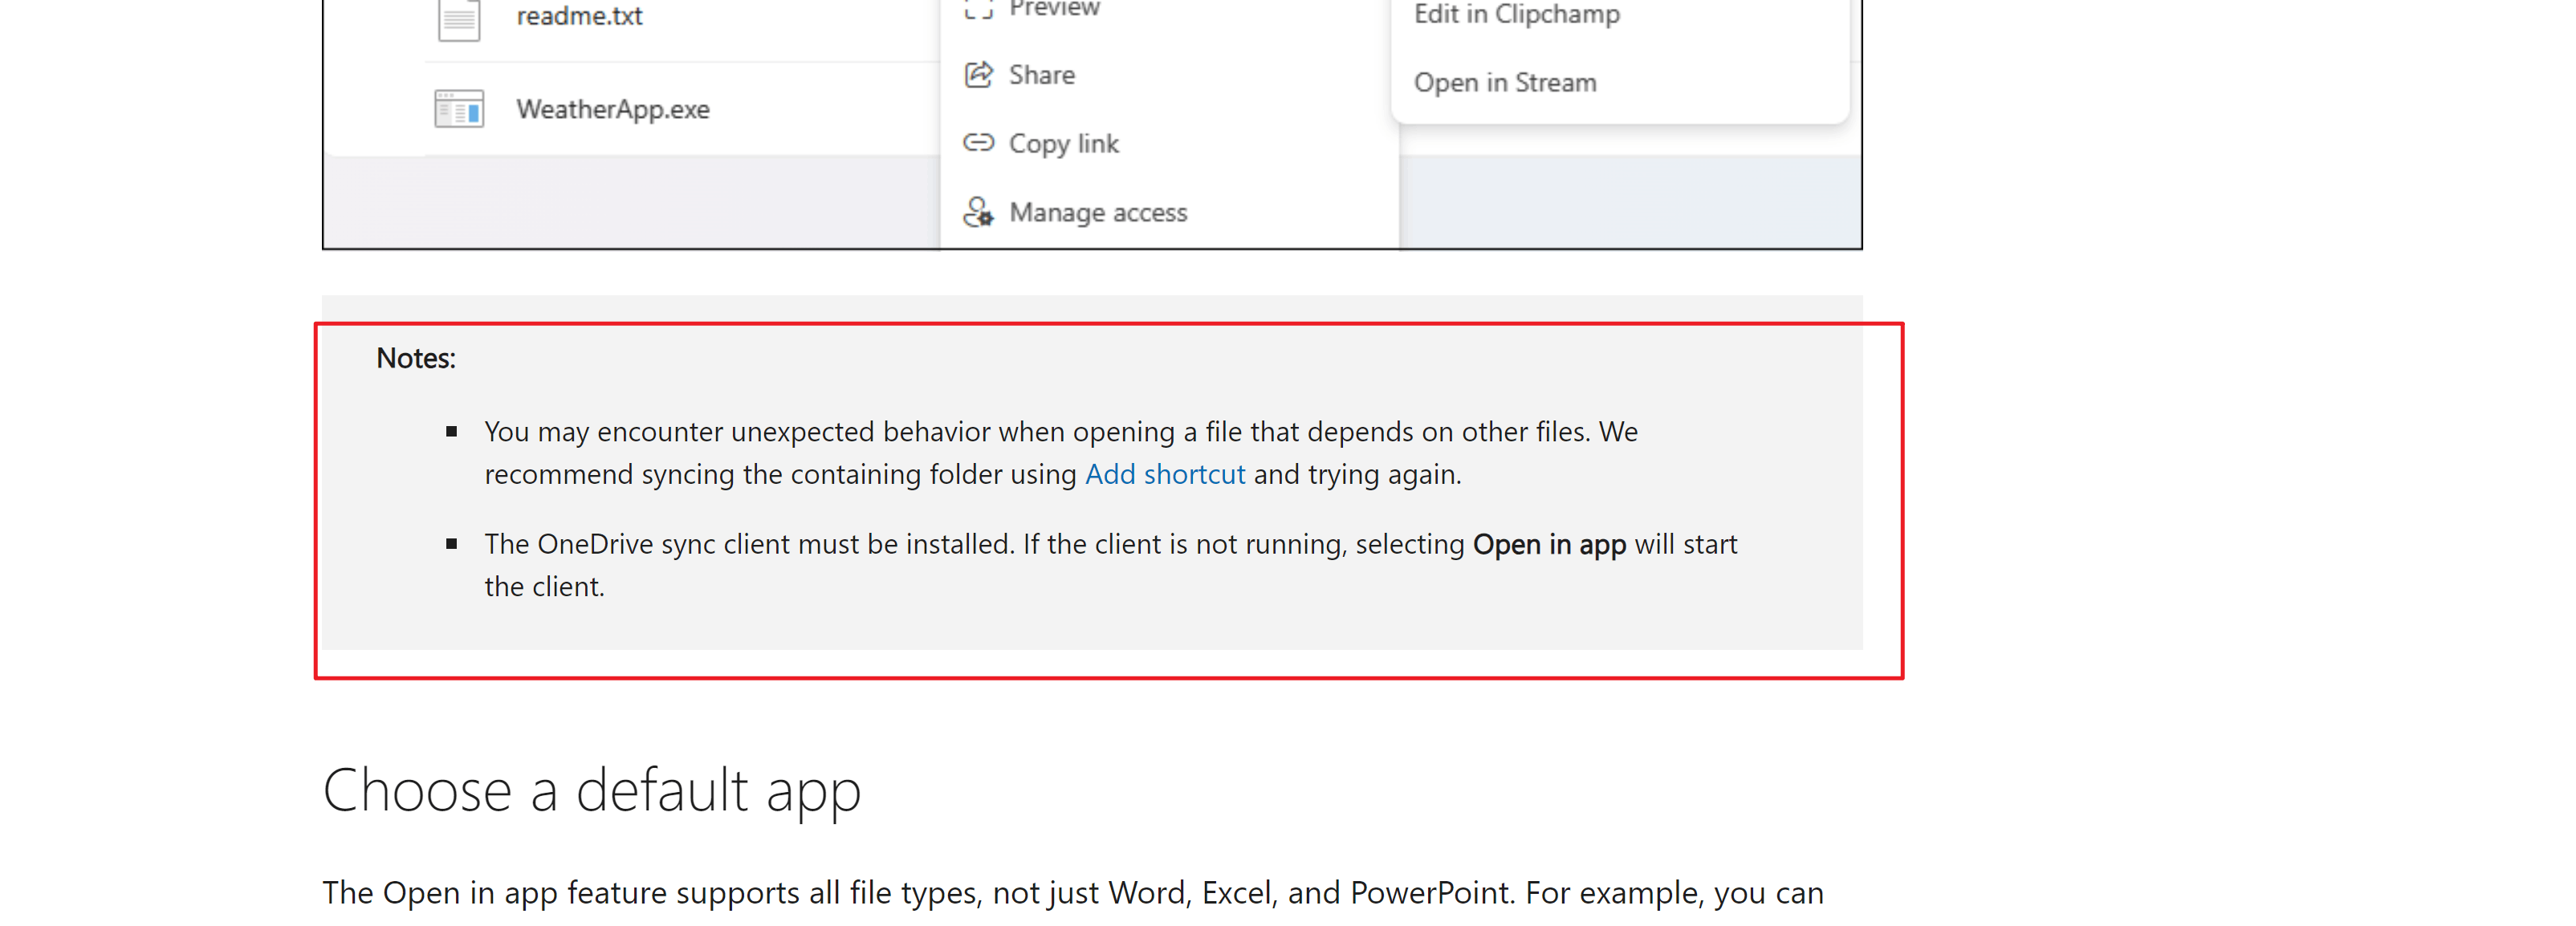
Task: Click the Manage access person icon
Action: tap(978, 212)
